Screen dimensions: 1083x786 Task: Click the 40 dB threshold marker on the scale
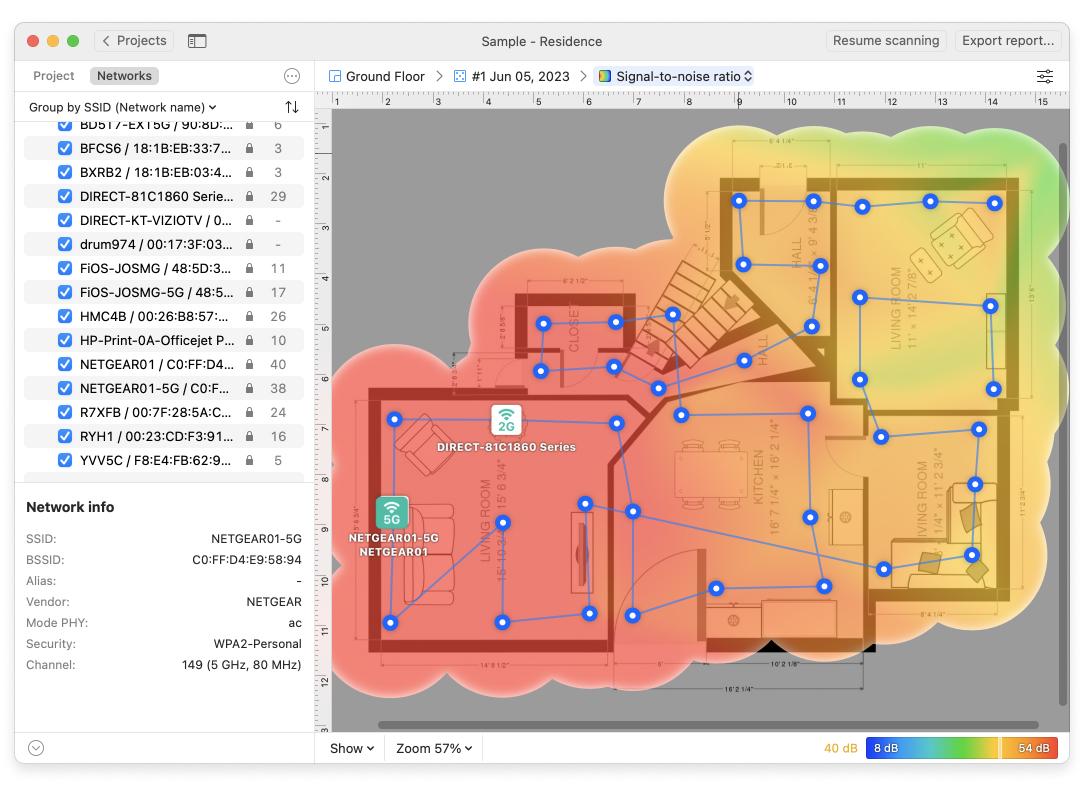point(999,748)
